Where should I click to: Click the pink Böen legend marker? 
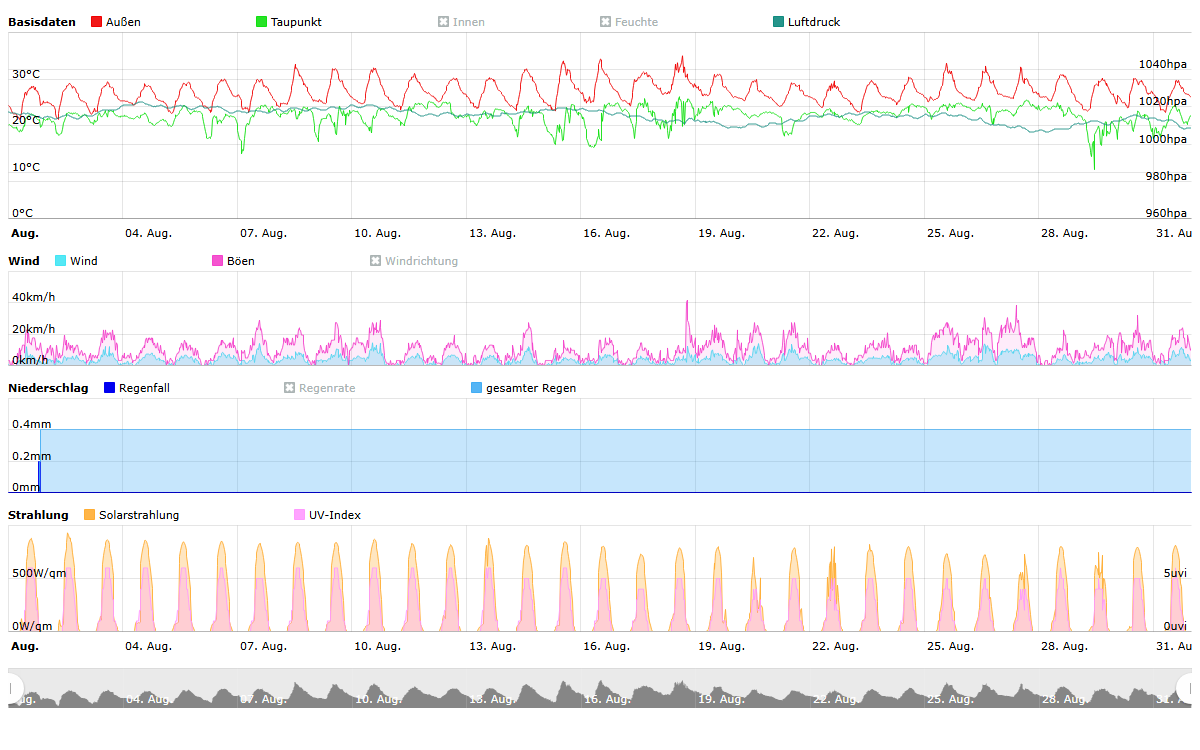pyautogui.click(x=217, y=261)
